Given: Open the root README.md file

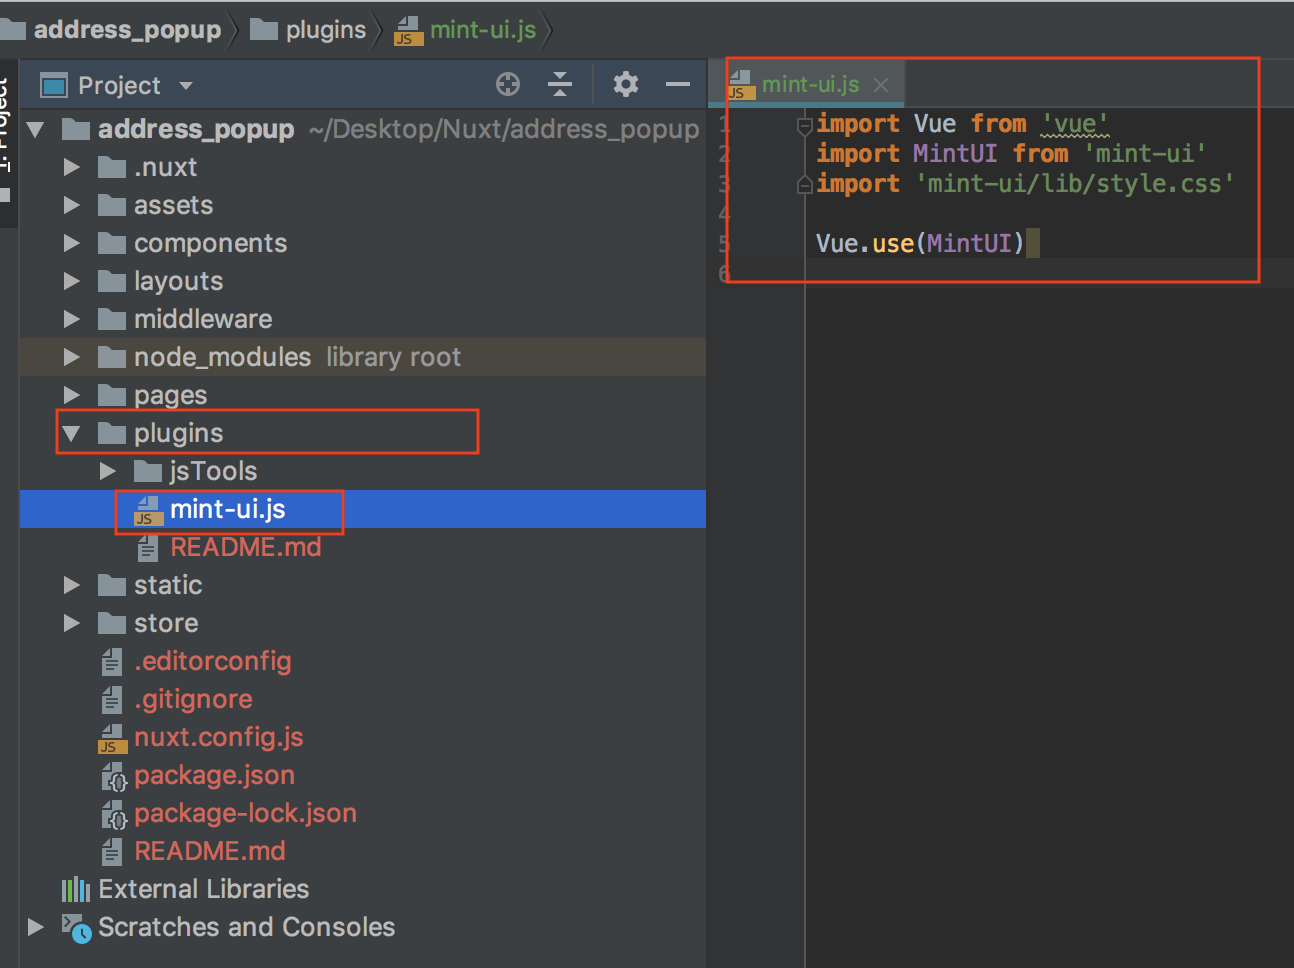Looking at the screenshot, I should 210,851.
